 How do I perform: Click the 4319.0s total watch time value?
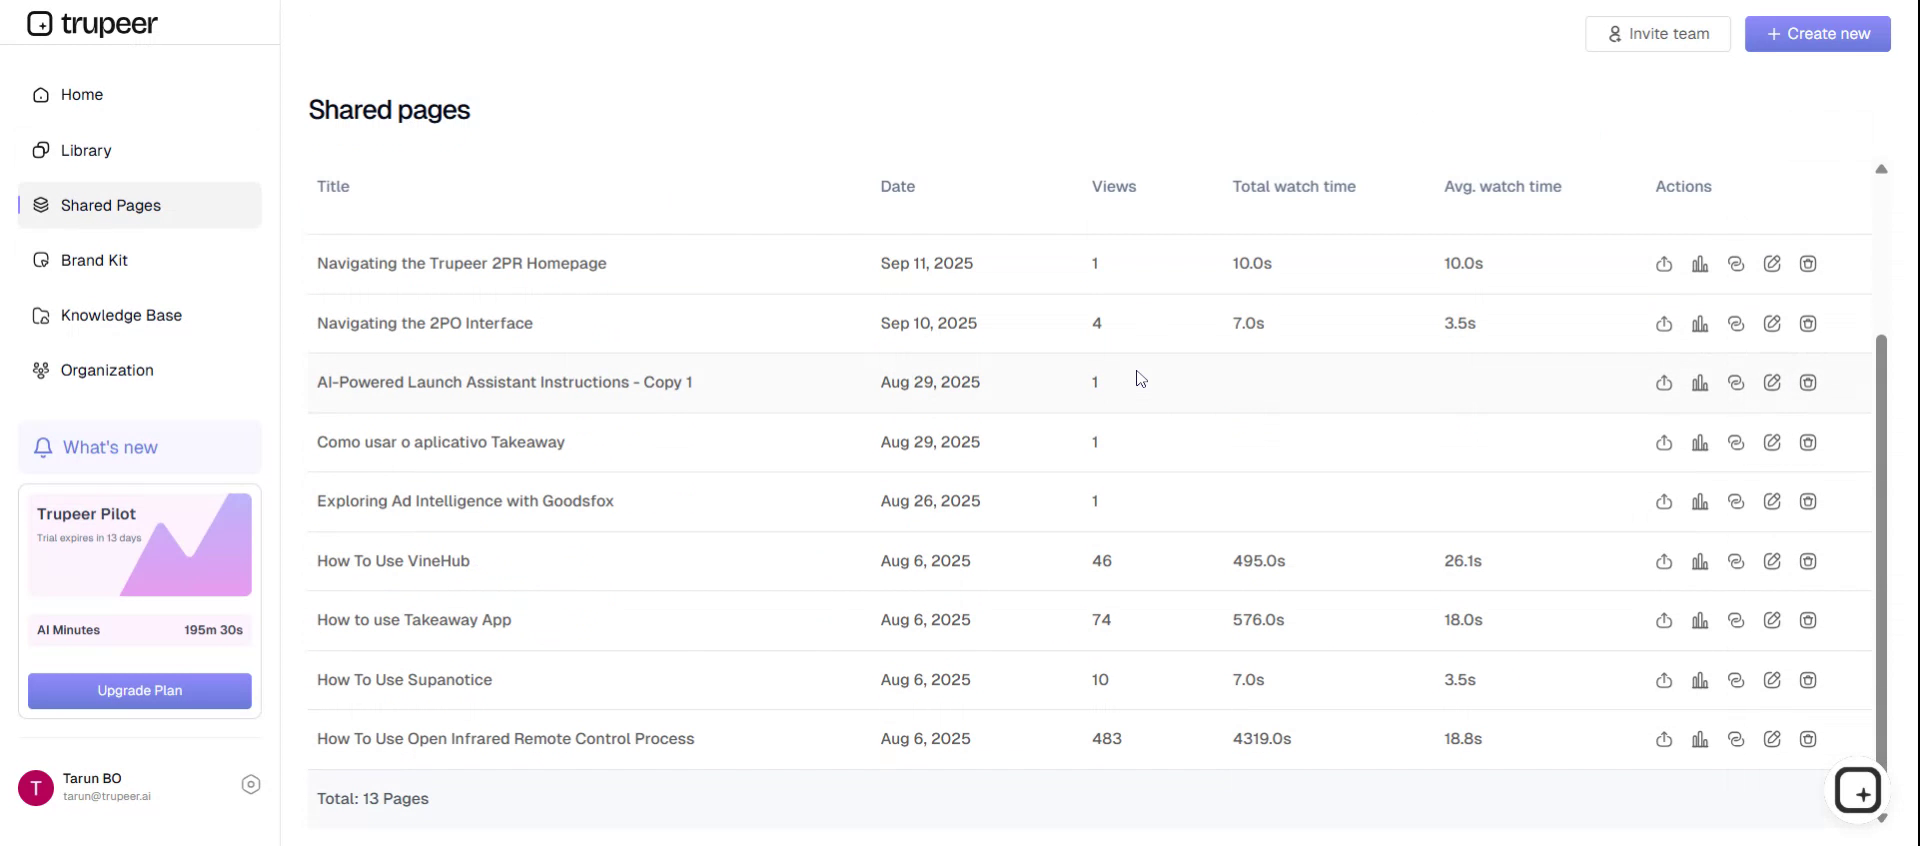(1262, 739)
